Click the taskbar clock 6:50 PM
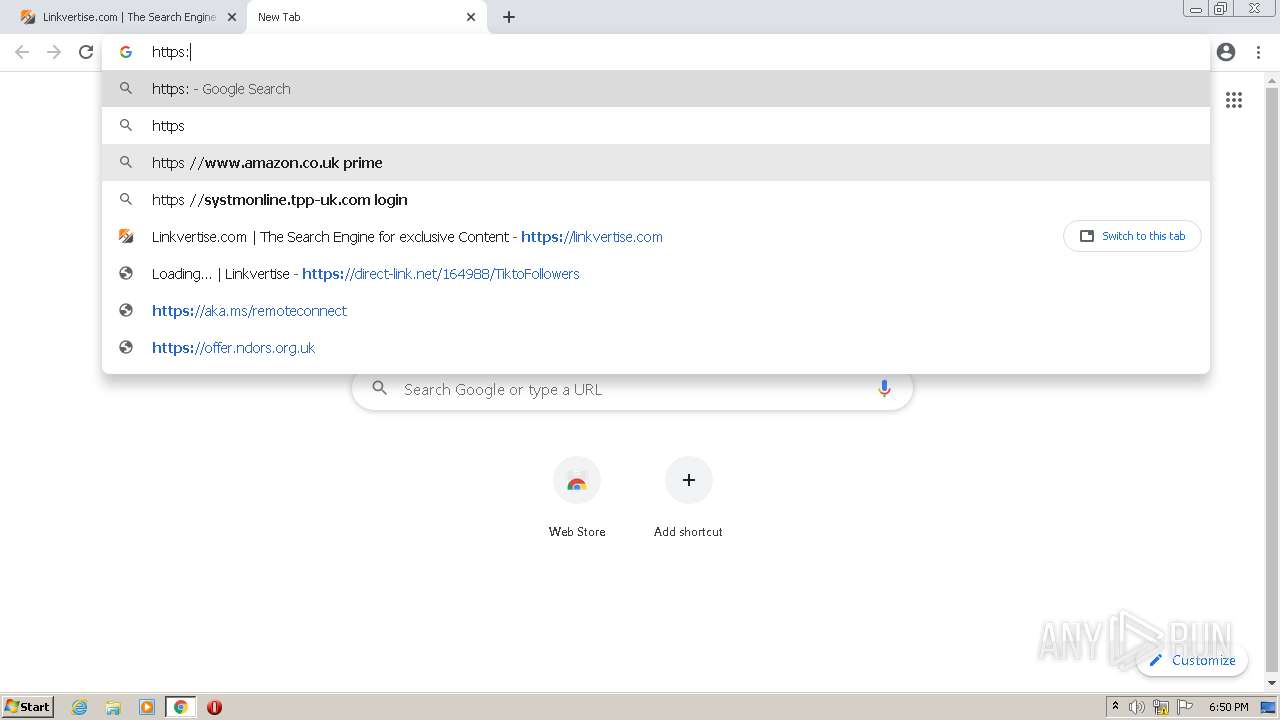 [x=1228, y=707]
